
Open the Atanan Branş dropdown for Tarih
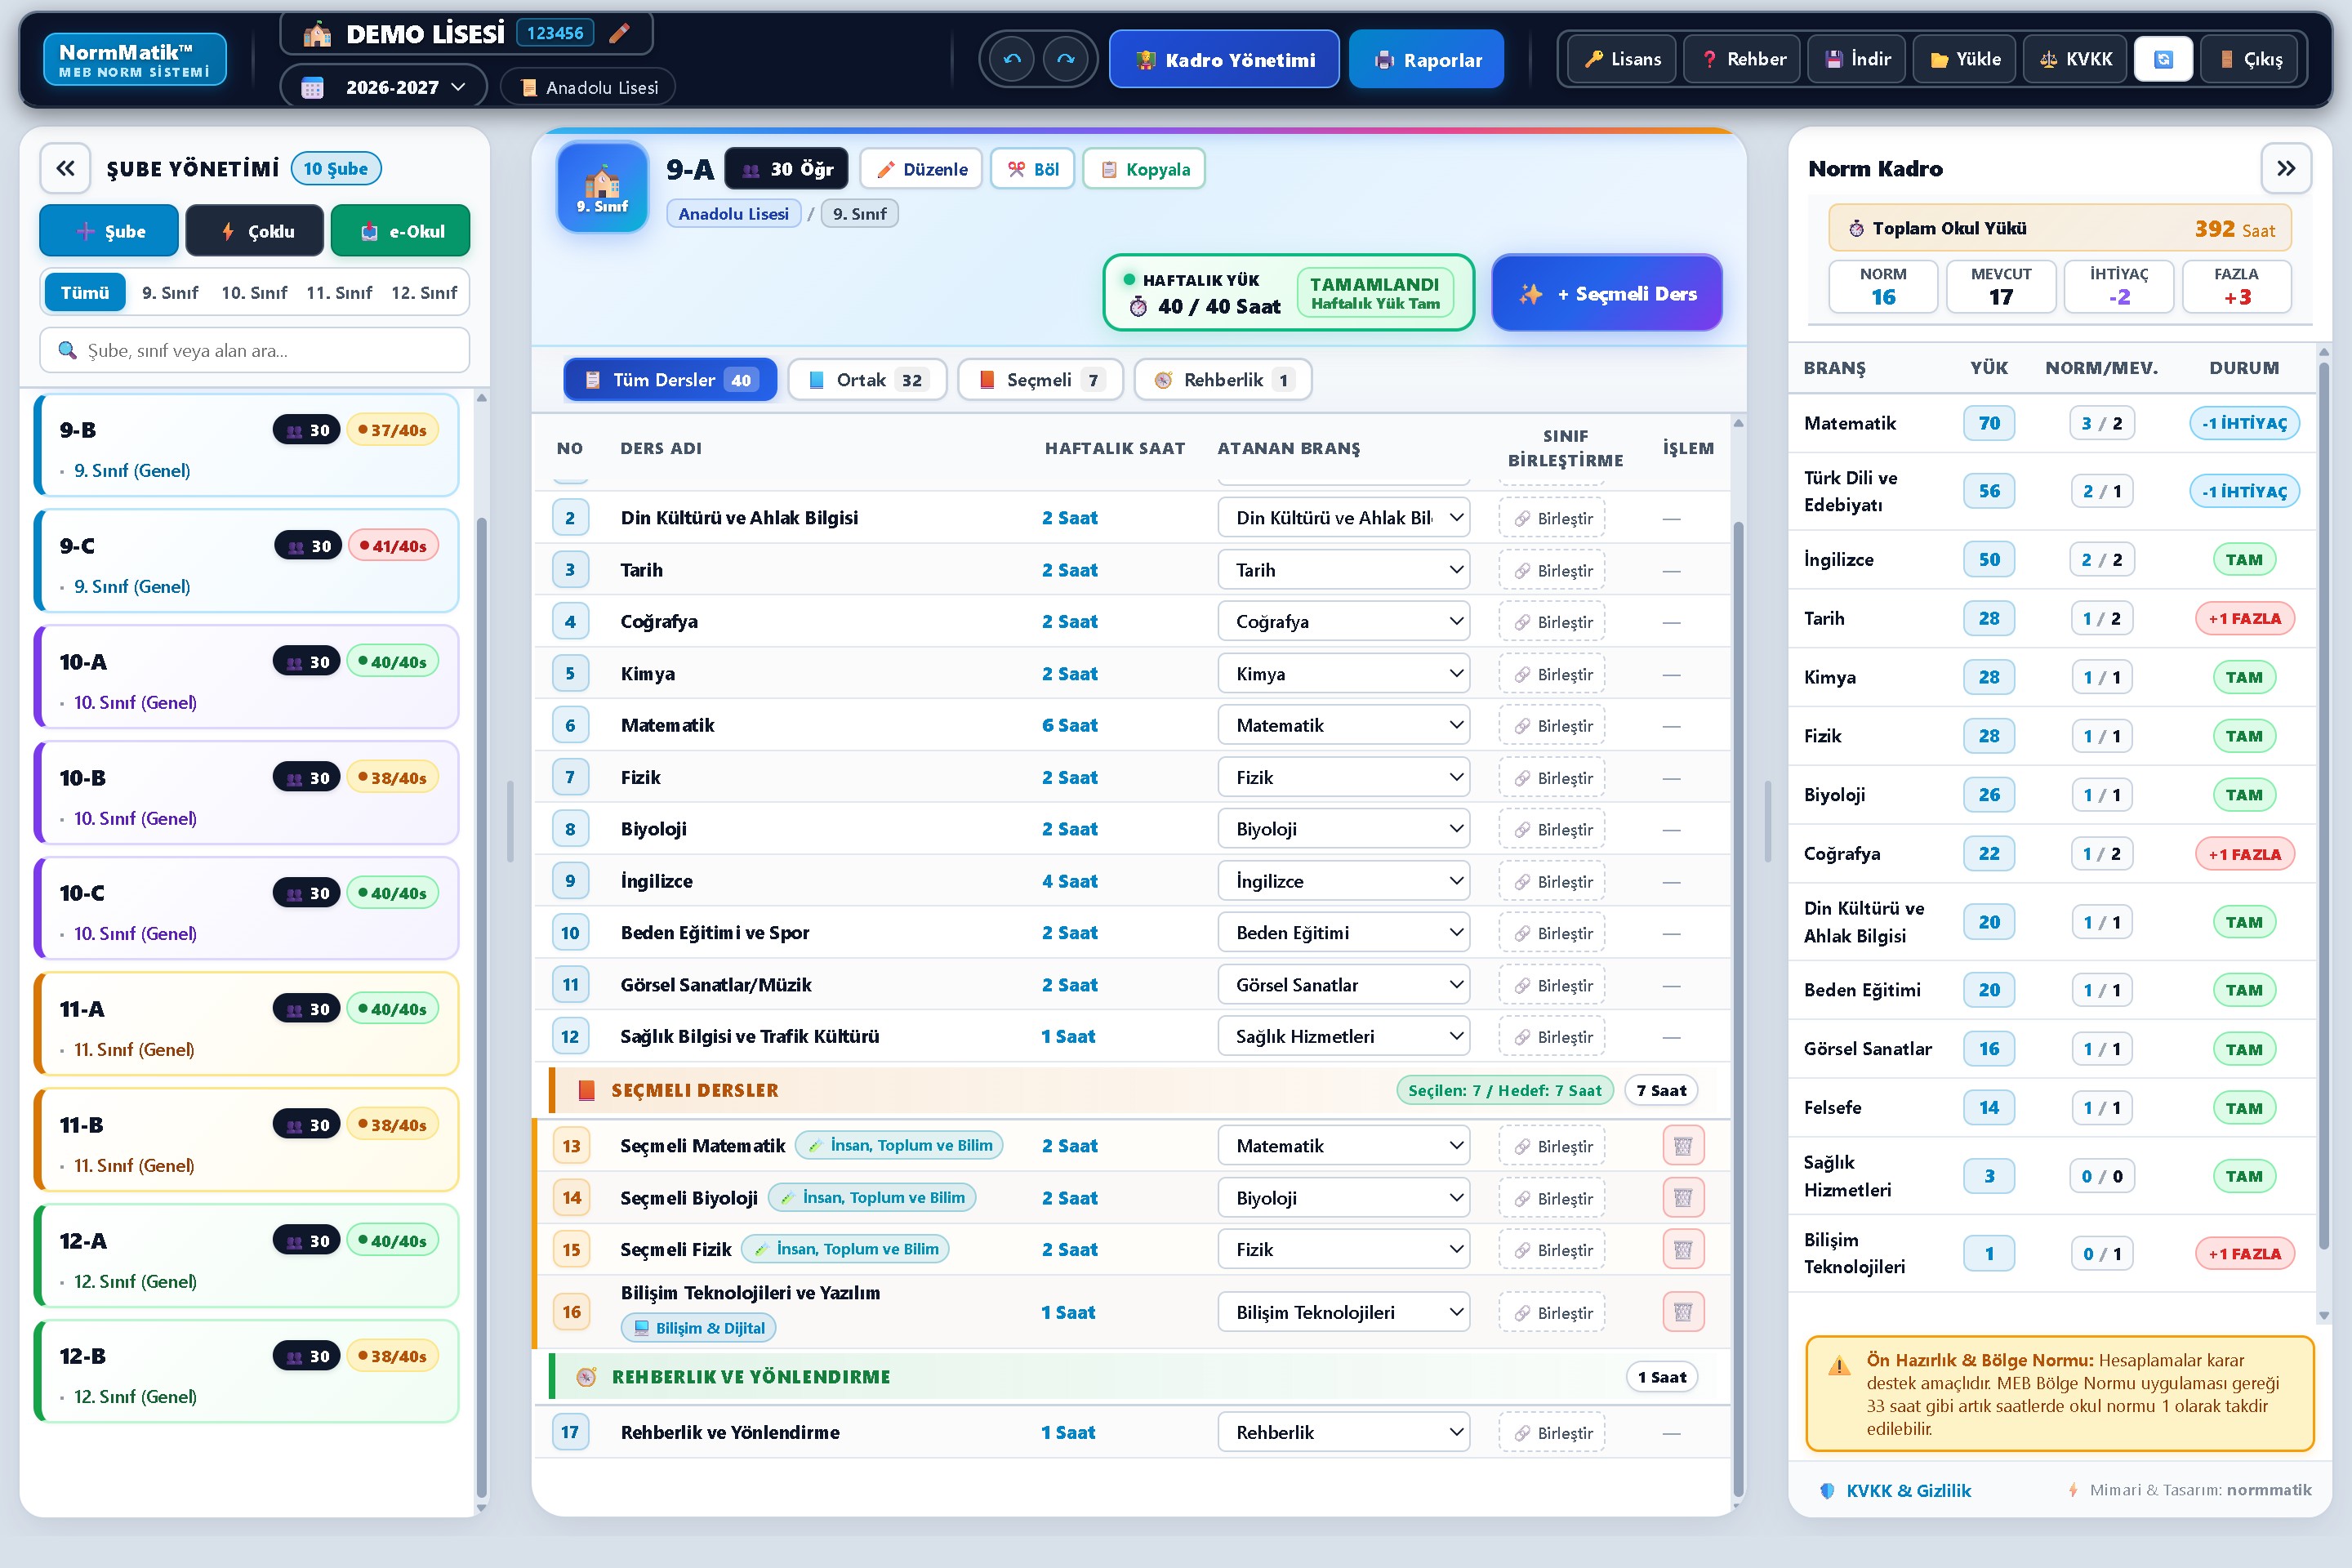coord(1343,570)
